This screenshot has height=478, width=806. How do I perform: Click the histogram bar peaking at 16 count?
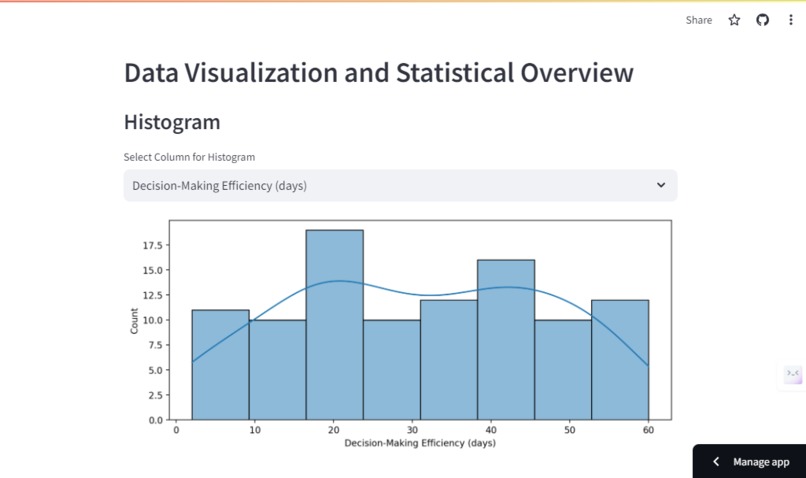(x=506, y=340)
